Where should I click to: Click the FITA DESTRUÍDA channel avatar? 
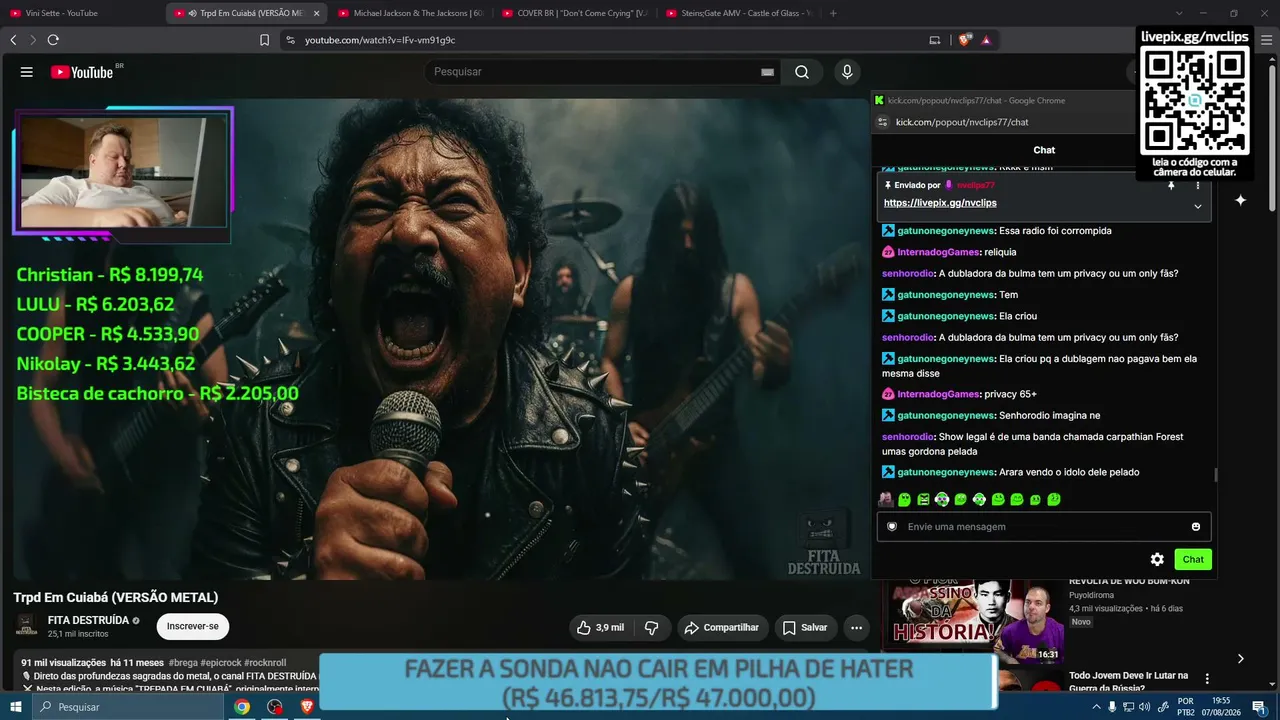coord(26,627)
